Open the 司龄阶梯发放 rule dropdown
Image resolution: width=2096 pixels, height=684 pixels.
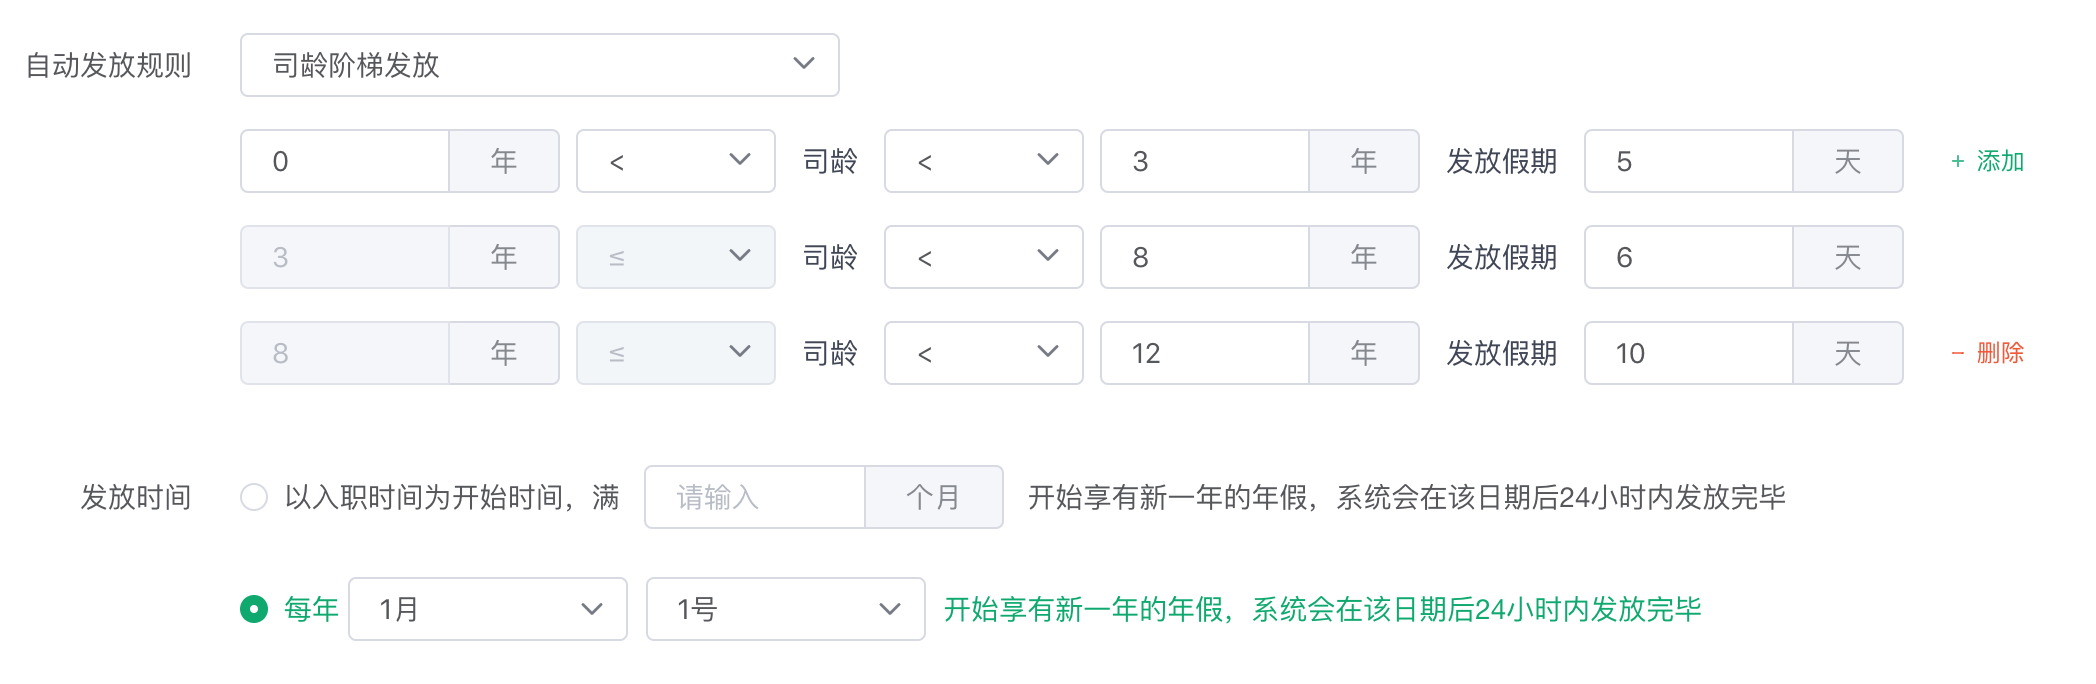(x=539, y=65)
